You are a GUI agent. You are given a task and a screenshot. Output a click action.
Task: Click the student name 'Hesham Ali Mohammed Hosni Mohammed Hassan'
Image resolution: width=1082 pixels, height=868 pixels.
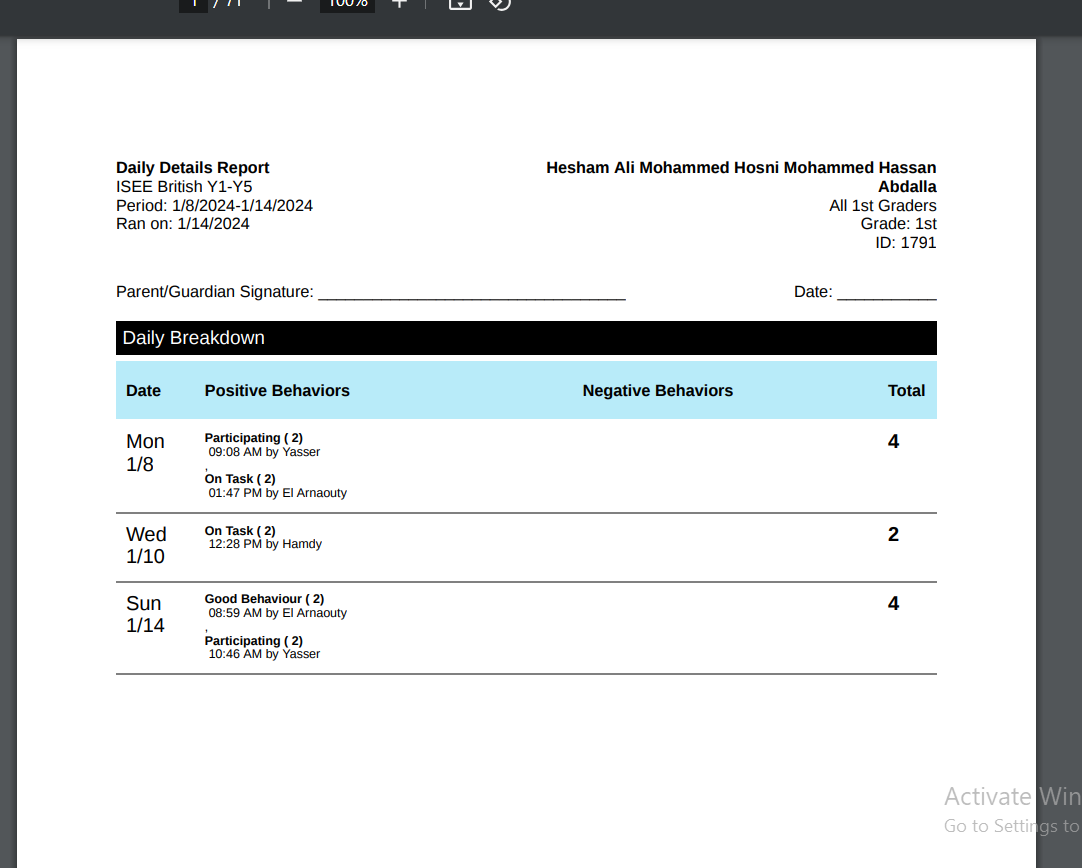click(741, 168)
